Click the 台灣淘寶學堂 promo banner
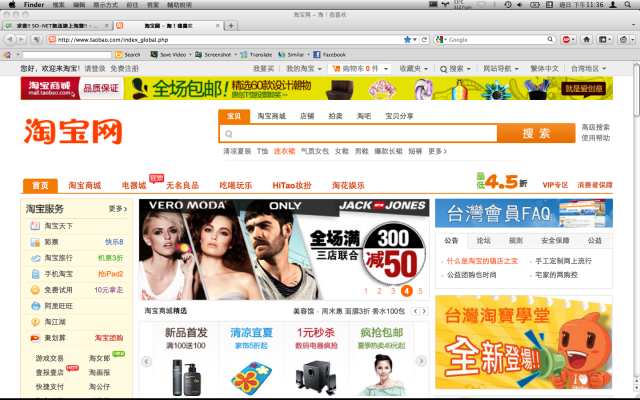This screenshot has width=640, height=400. pyautogui.click(x=524, y=342)
